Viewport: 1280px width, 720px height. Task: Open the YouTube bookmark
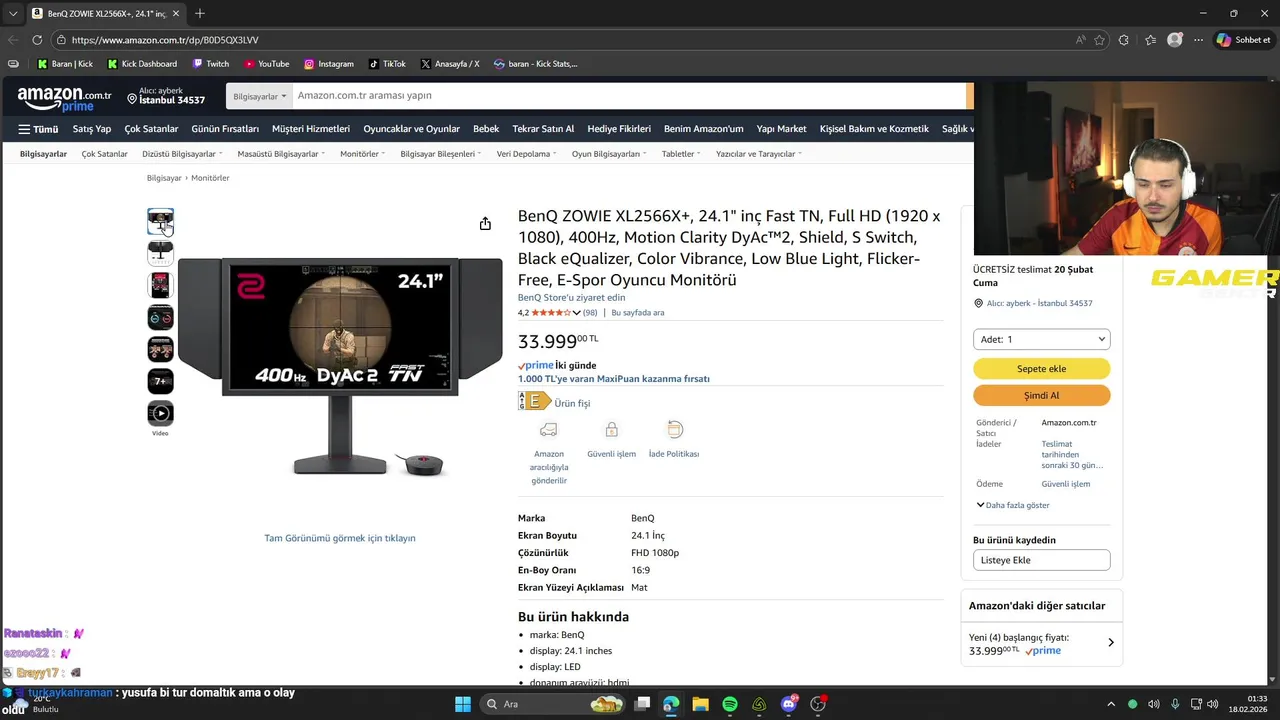[267, 64]
